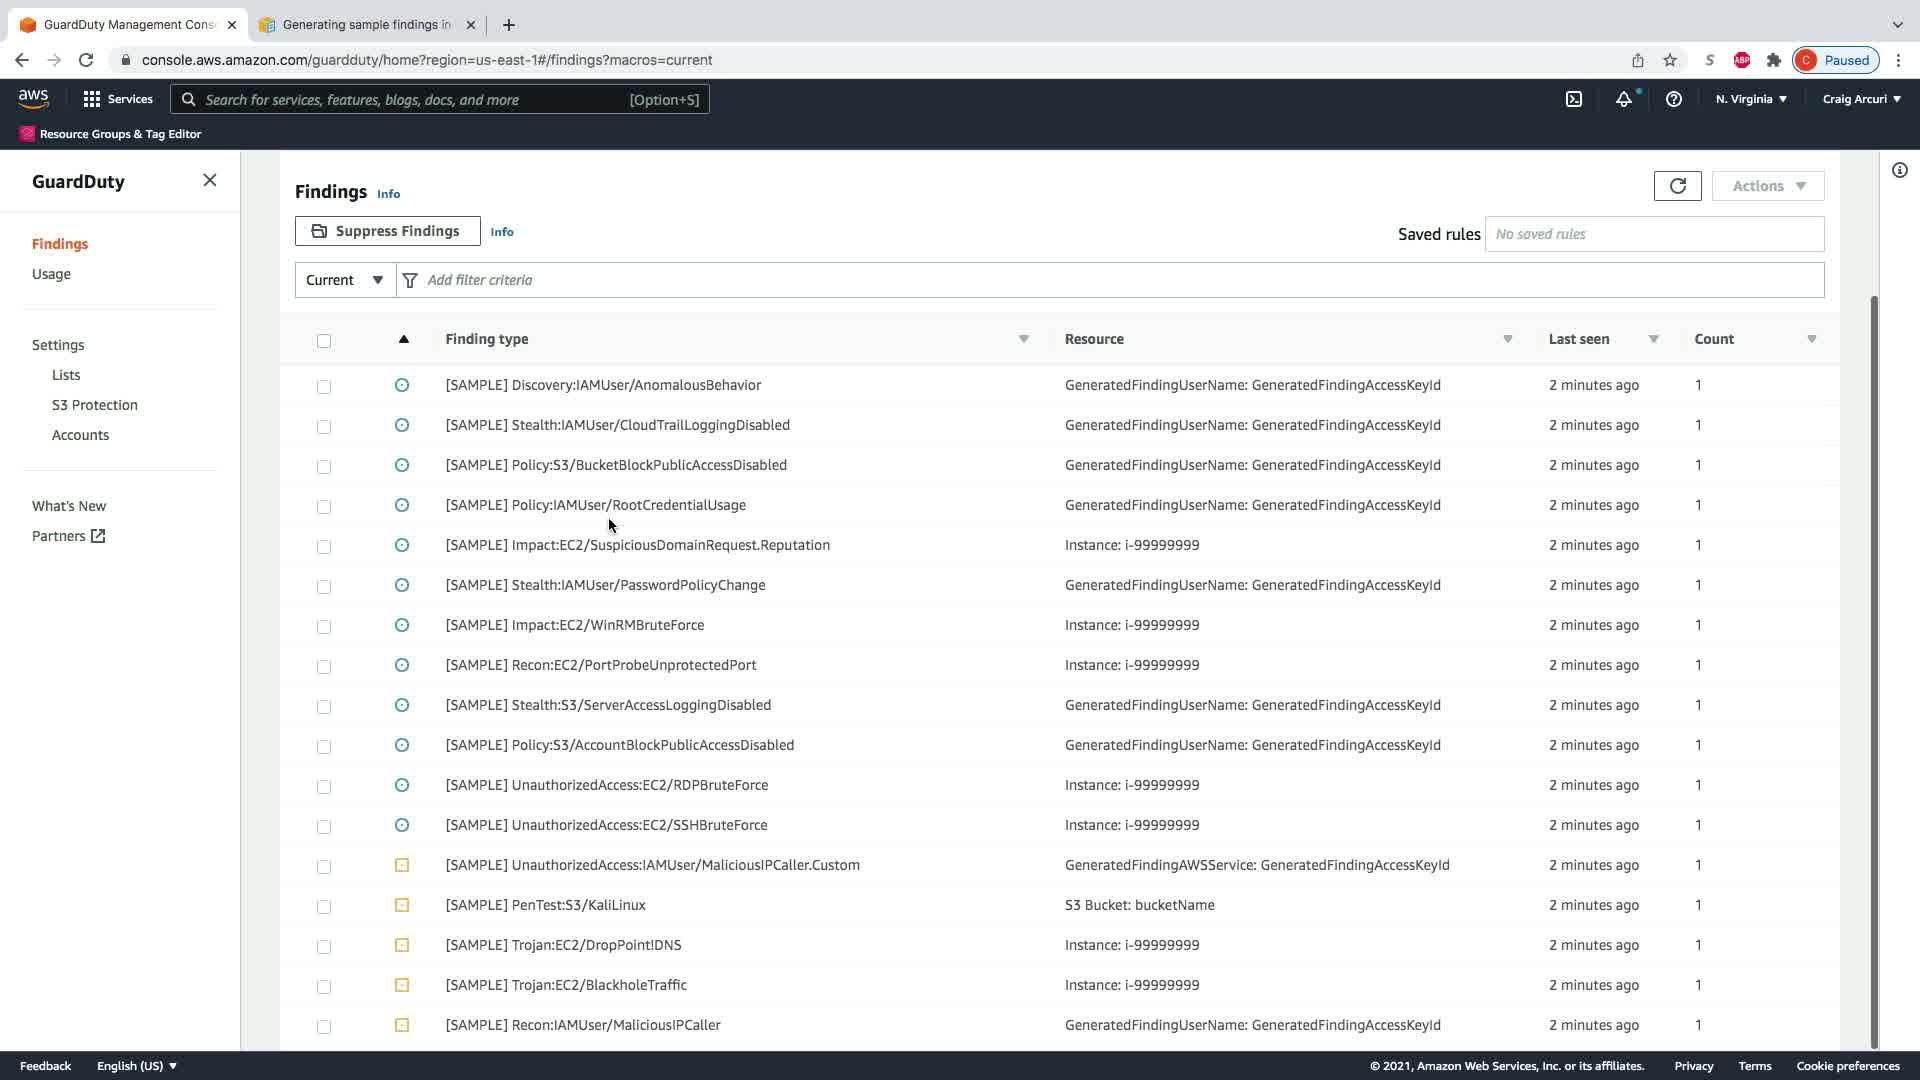Click the Suppress Findings button

pos(387,231)
